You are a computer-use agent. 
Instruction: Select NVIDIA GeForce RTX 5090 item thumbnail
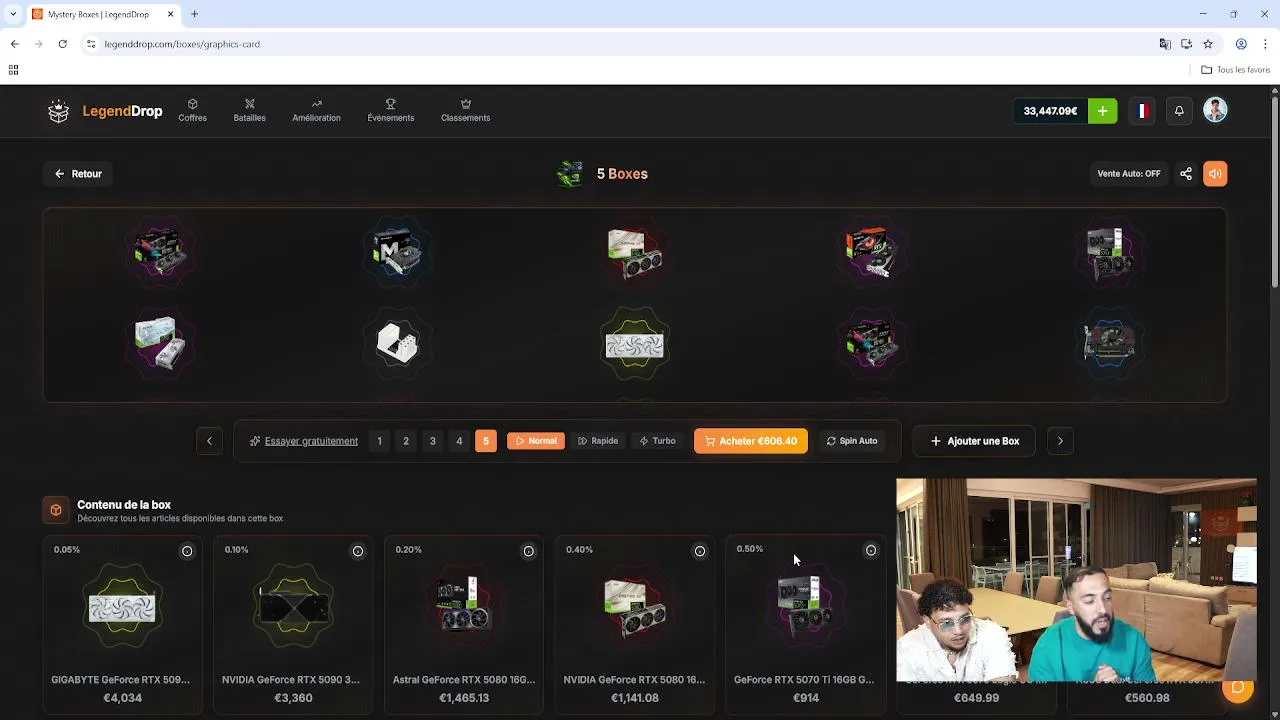click(x=293, y=607)
